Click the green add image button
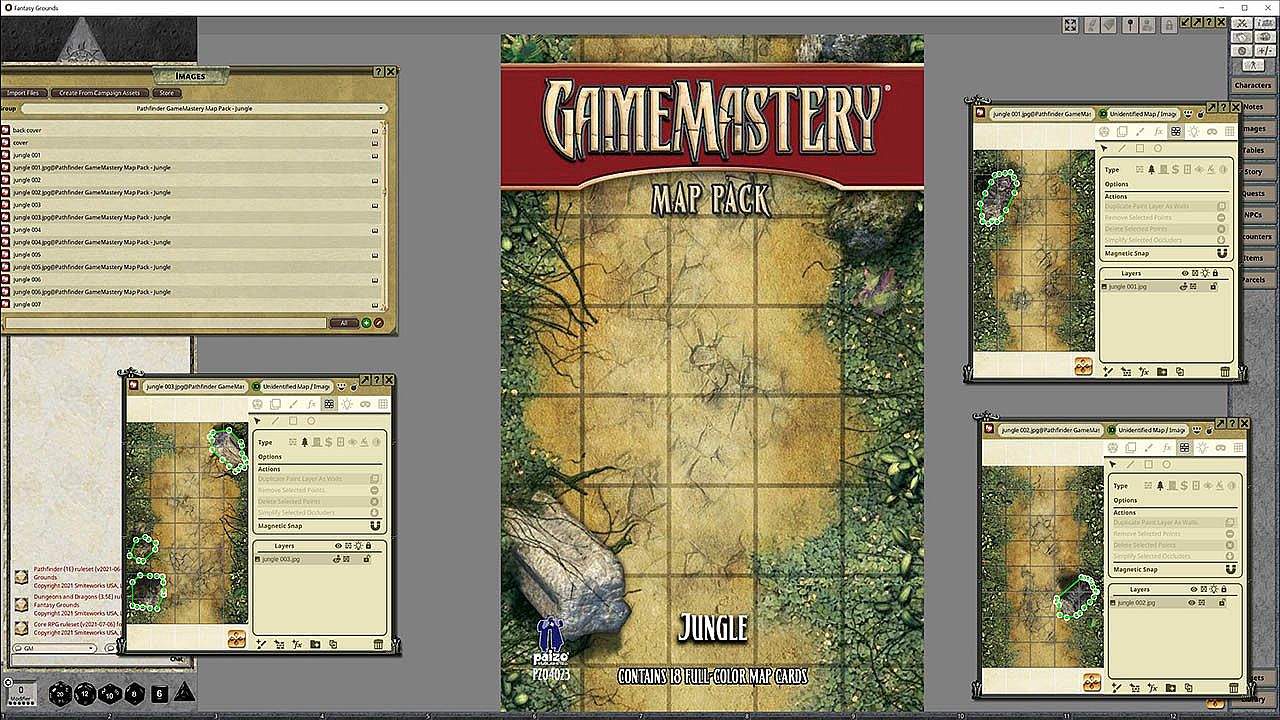This screenshot has height=720, width=1280. click(x=366, y=323)
